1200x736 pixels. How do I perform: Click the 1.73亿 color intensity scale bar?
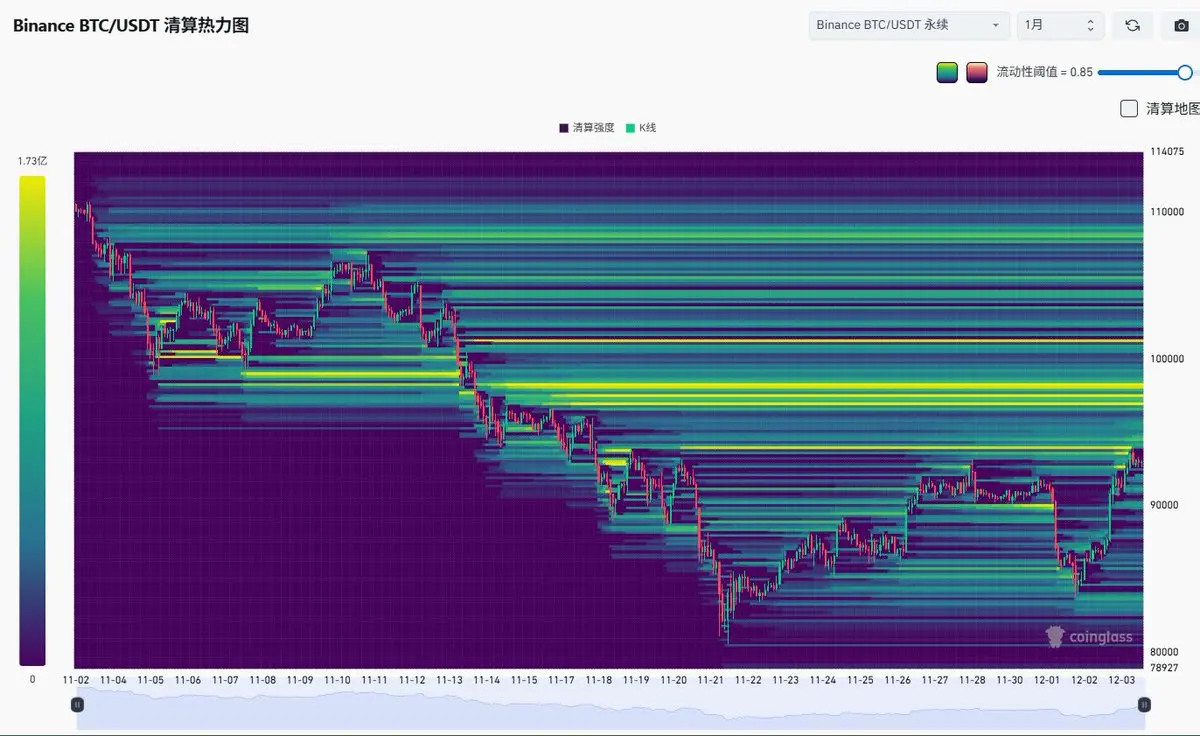pyautogui.click(x=32, y=421)
